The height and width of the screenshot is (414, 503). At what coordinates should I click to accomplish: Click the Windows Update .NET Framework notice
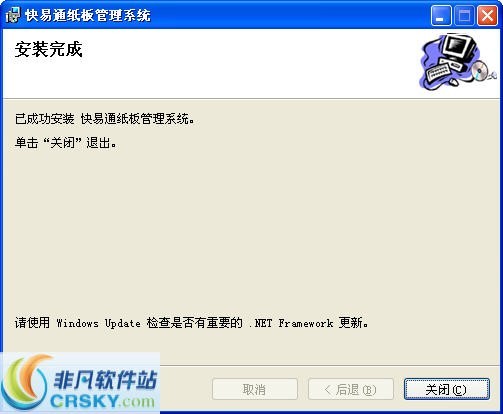[x=192, y=323]
